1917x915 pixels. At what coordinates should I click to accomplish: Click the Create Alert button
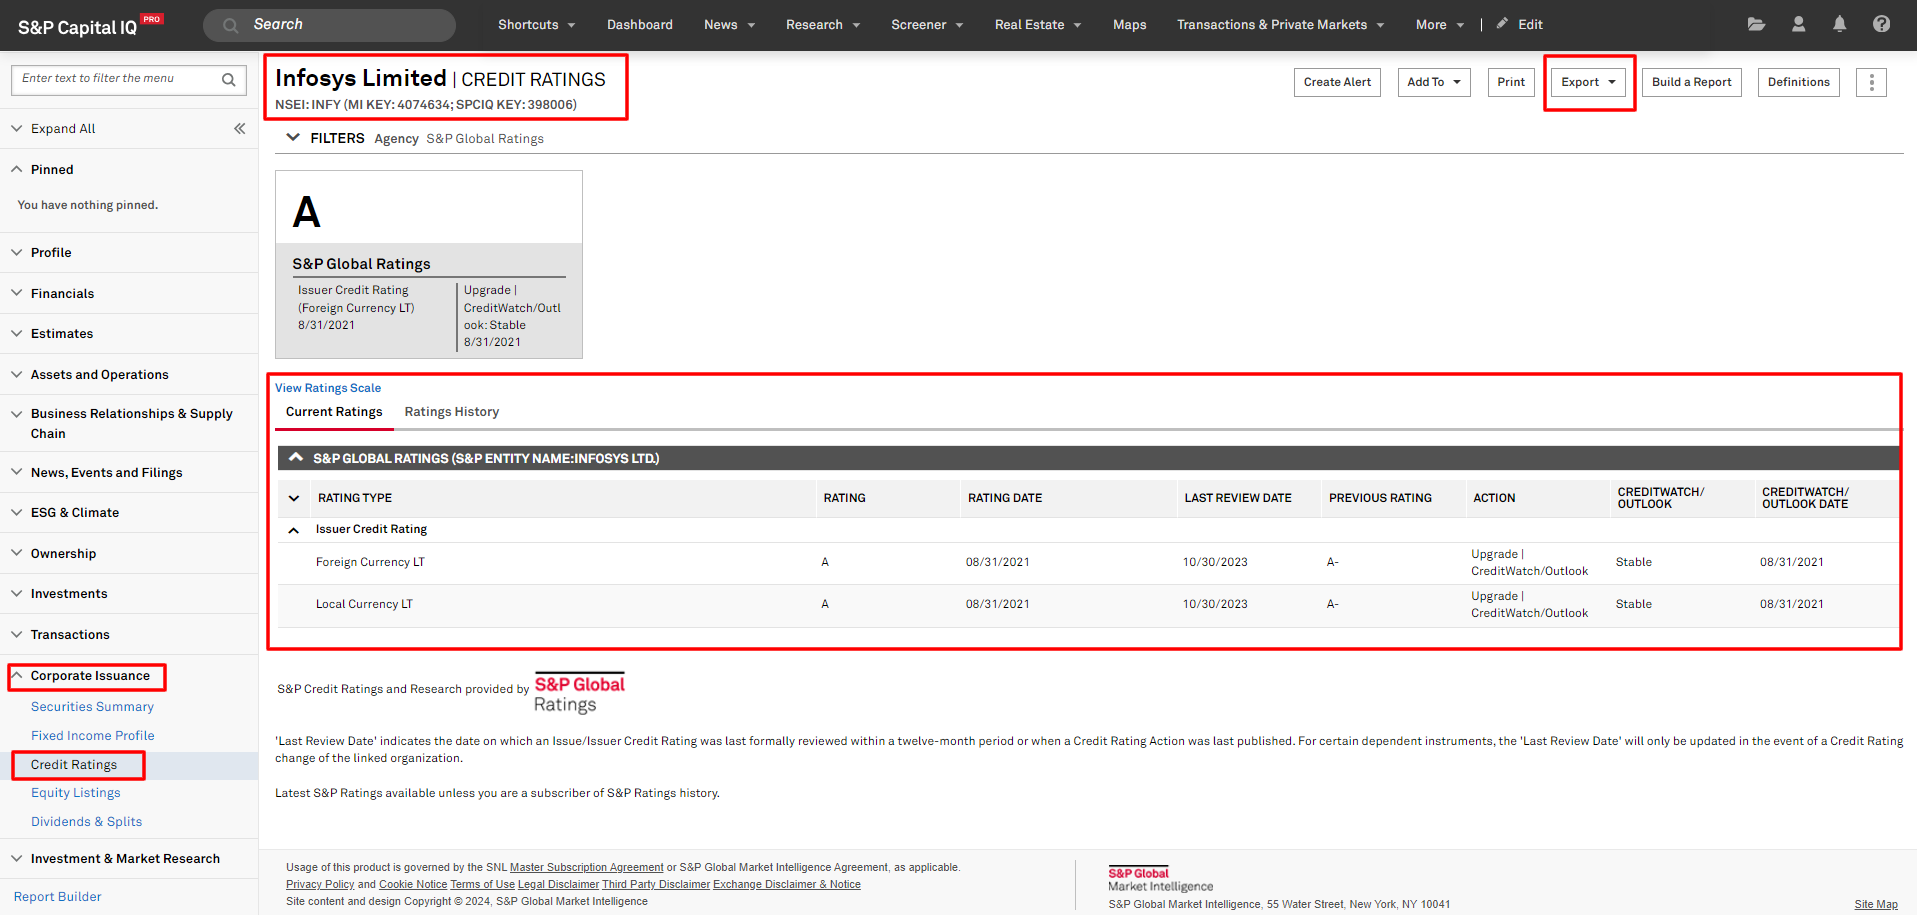(x=1337, y=82)
